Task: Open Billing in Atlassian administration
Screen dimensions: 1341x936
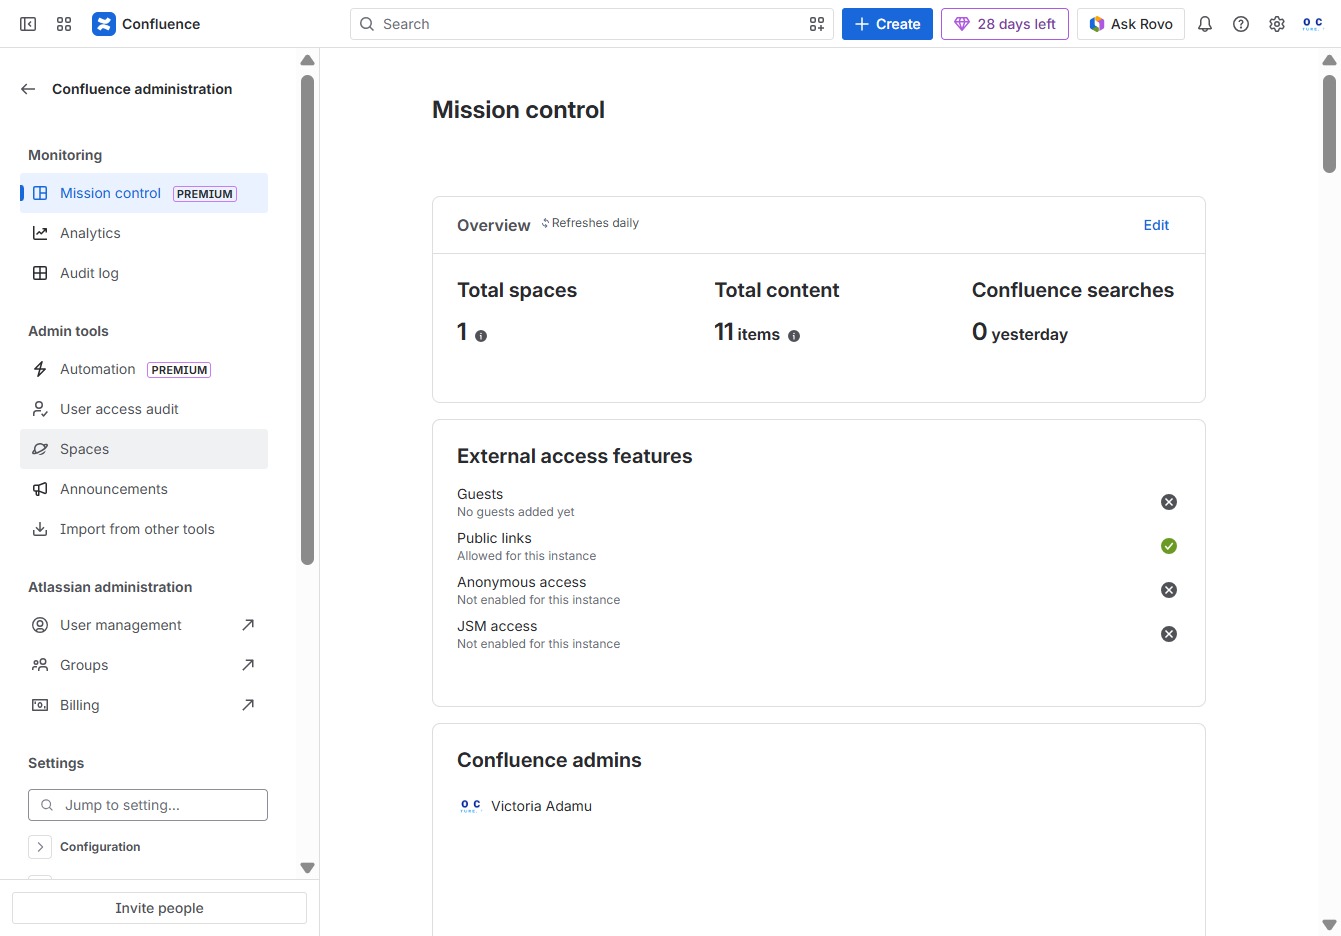Action: (144, 705)
